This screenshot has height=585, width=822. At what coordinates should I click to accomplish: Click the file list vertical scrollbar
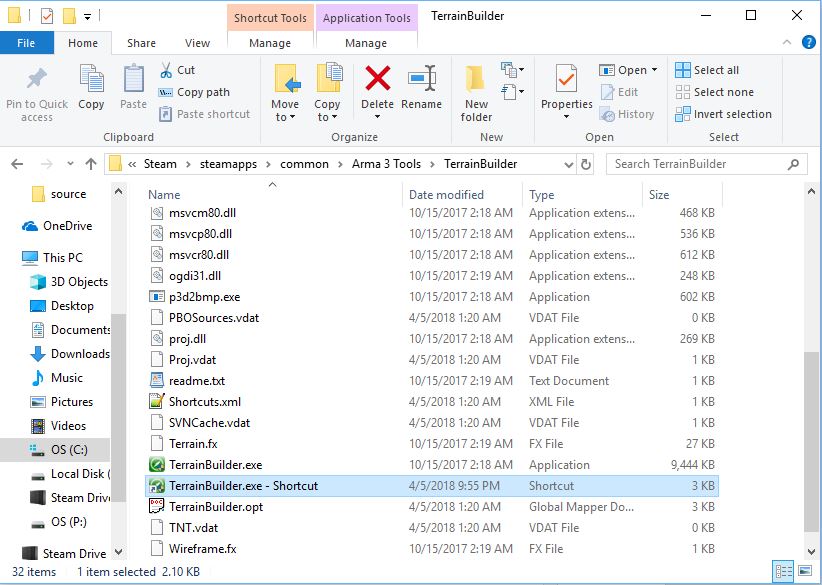(x=811, y=440)
